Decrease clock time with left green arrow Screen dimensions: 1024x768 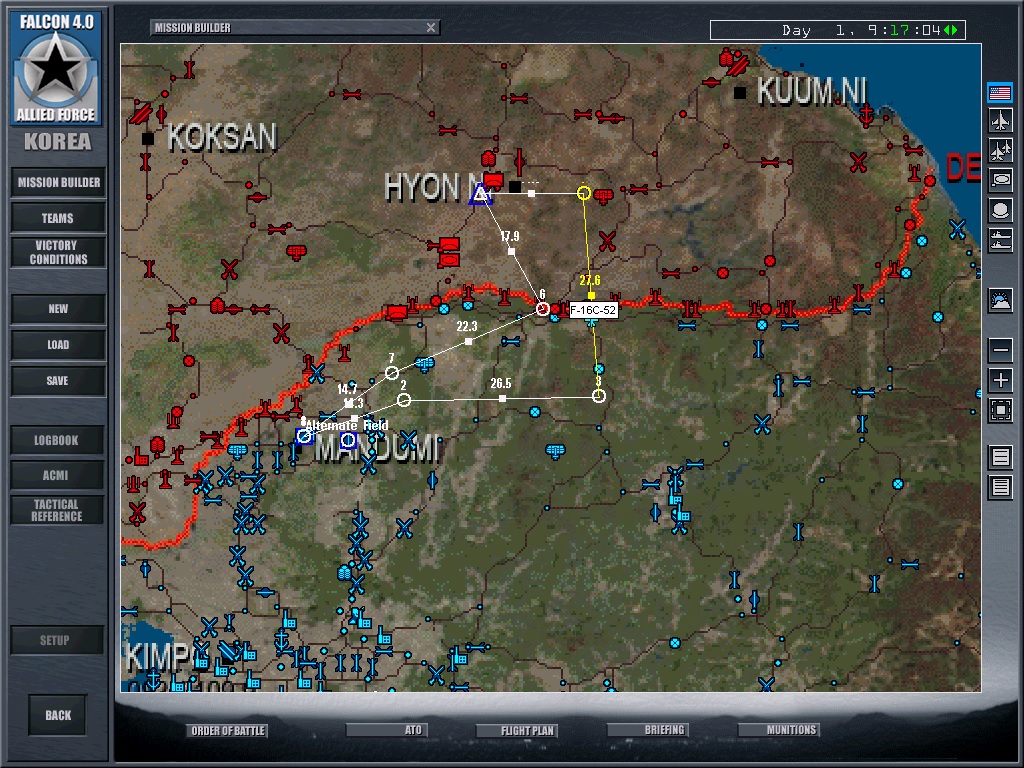click(947, 30)
